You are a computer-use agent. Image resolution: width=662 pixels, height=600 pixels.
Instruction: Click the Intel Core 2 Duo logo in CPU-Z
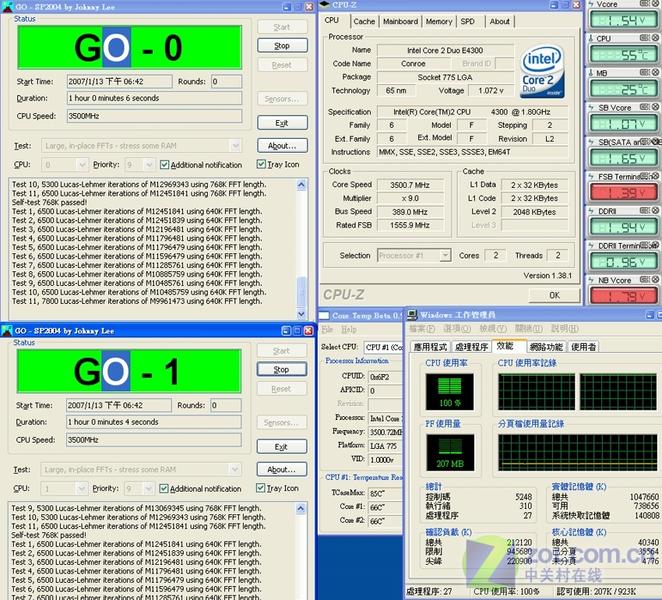pos(542,72)
